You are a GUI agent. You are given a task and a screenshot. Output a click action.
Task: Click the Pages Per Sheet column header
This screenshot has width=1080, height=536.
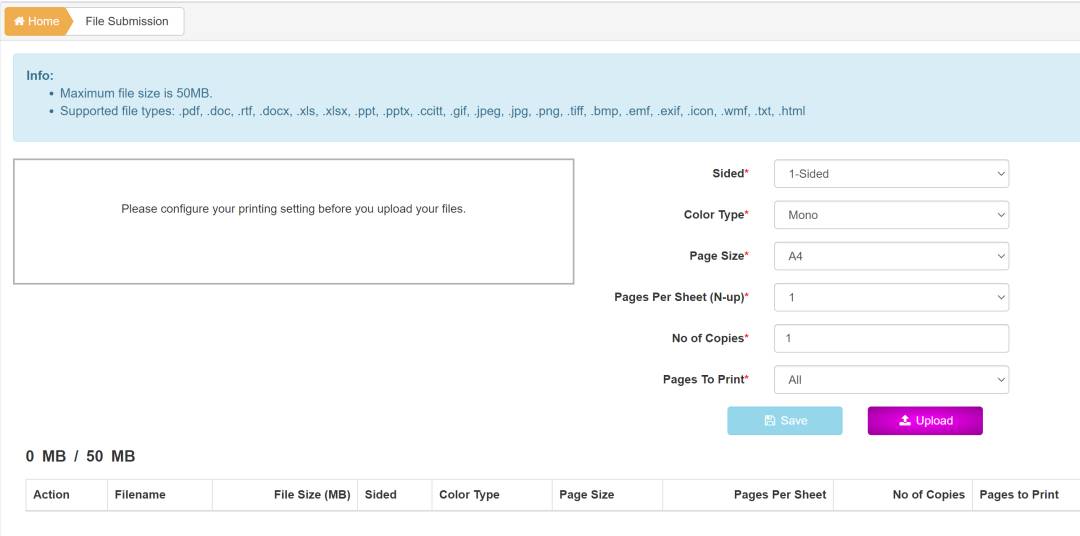[x=780, y=494]
